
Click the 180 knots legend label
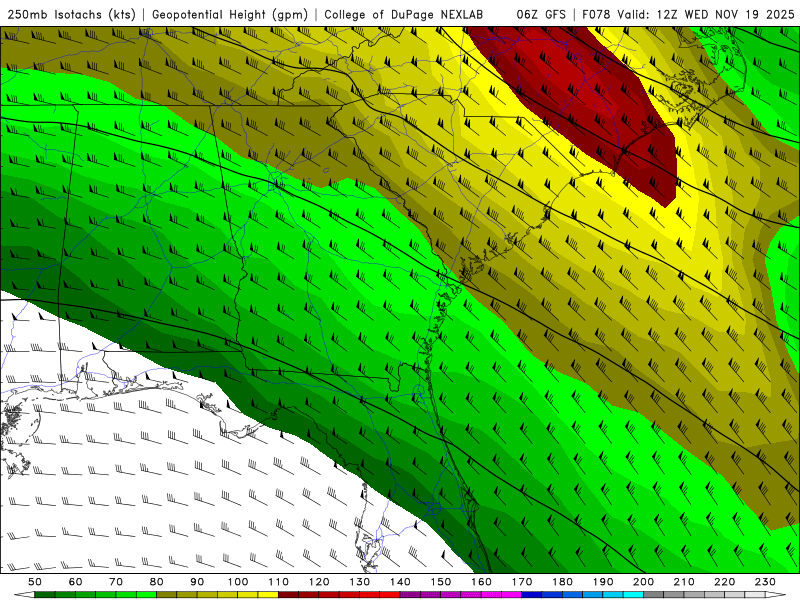pyautogui.click(x=562, y=582)
